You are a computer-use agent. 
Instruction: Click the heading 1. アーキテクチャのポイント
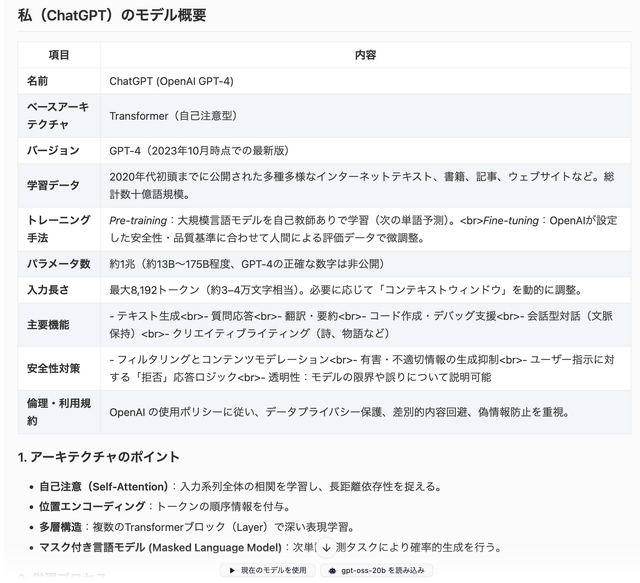click(99, 456)
